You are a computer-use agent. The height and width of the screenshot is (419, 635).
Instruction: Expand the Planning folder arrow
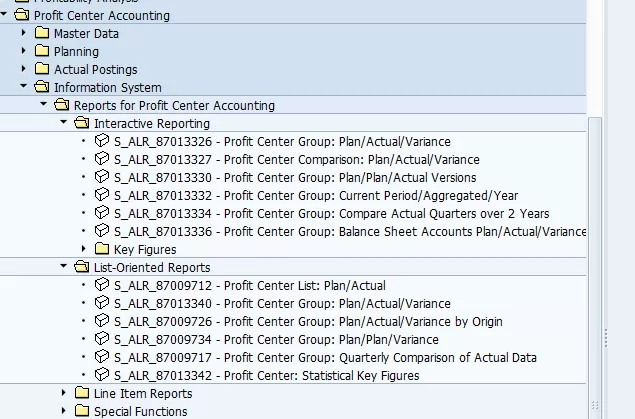[x=24, y=51]
